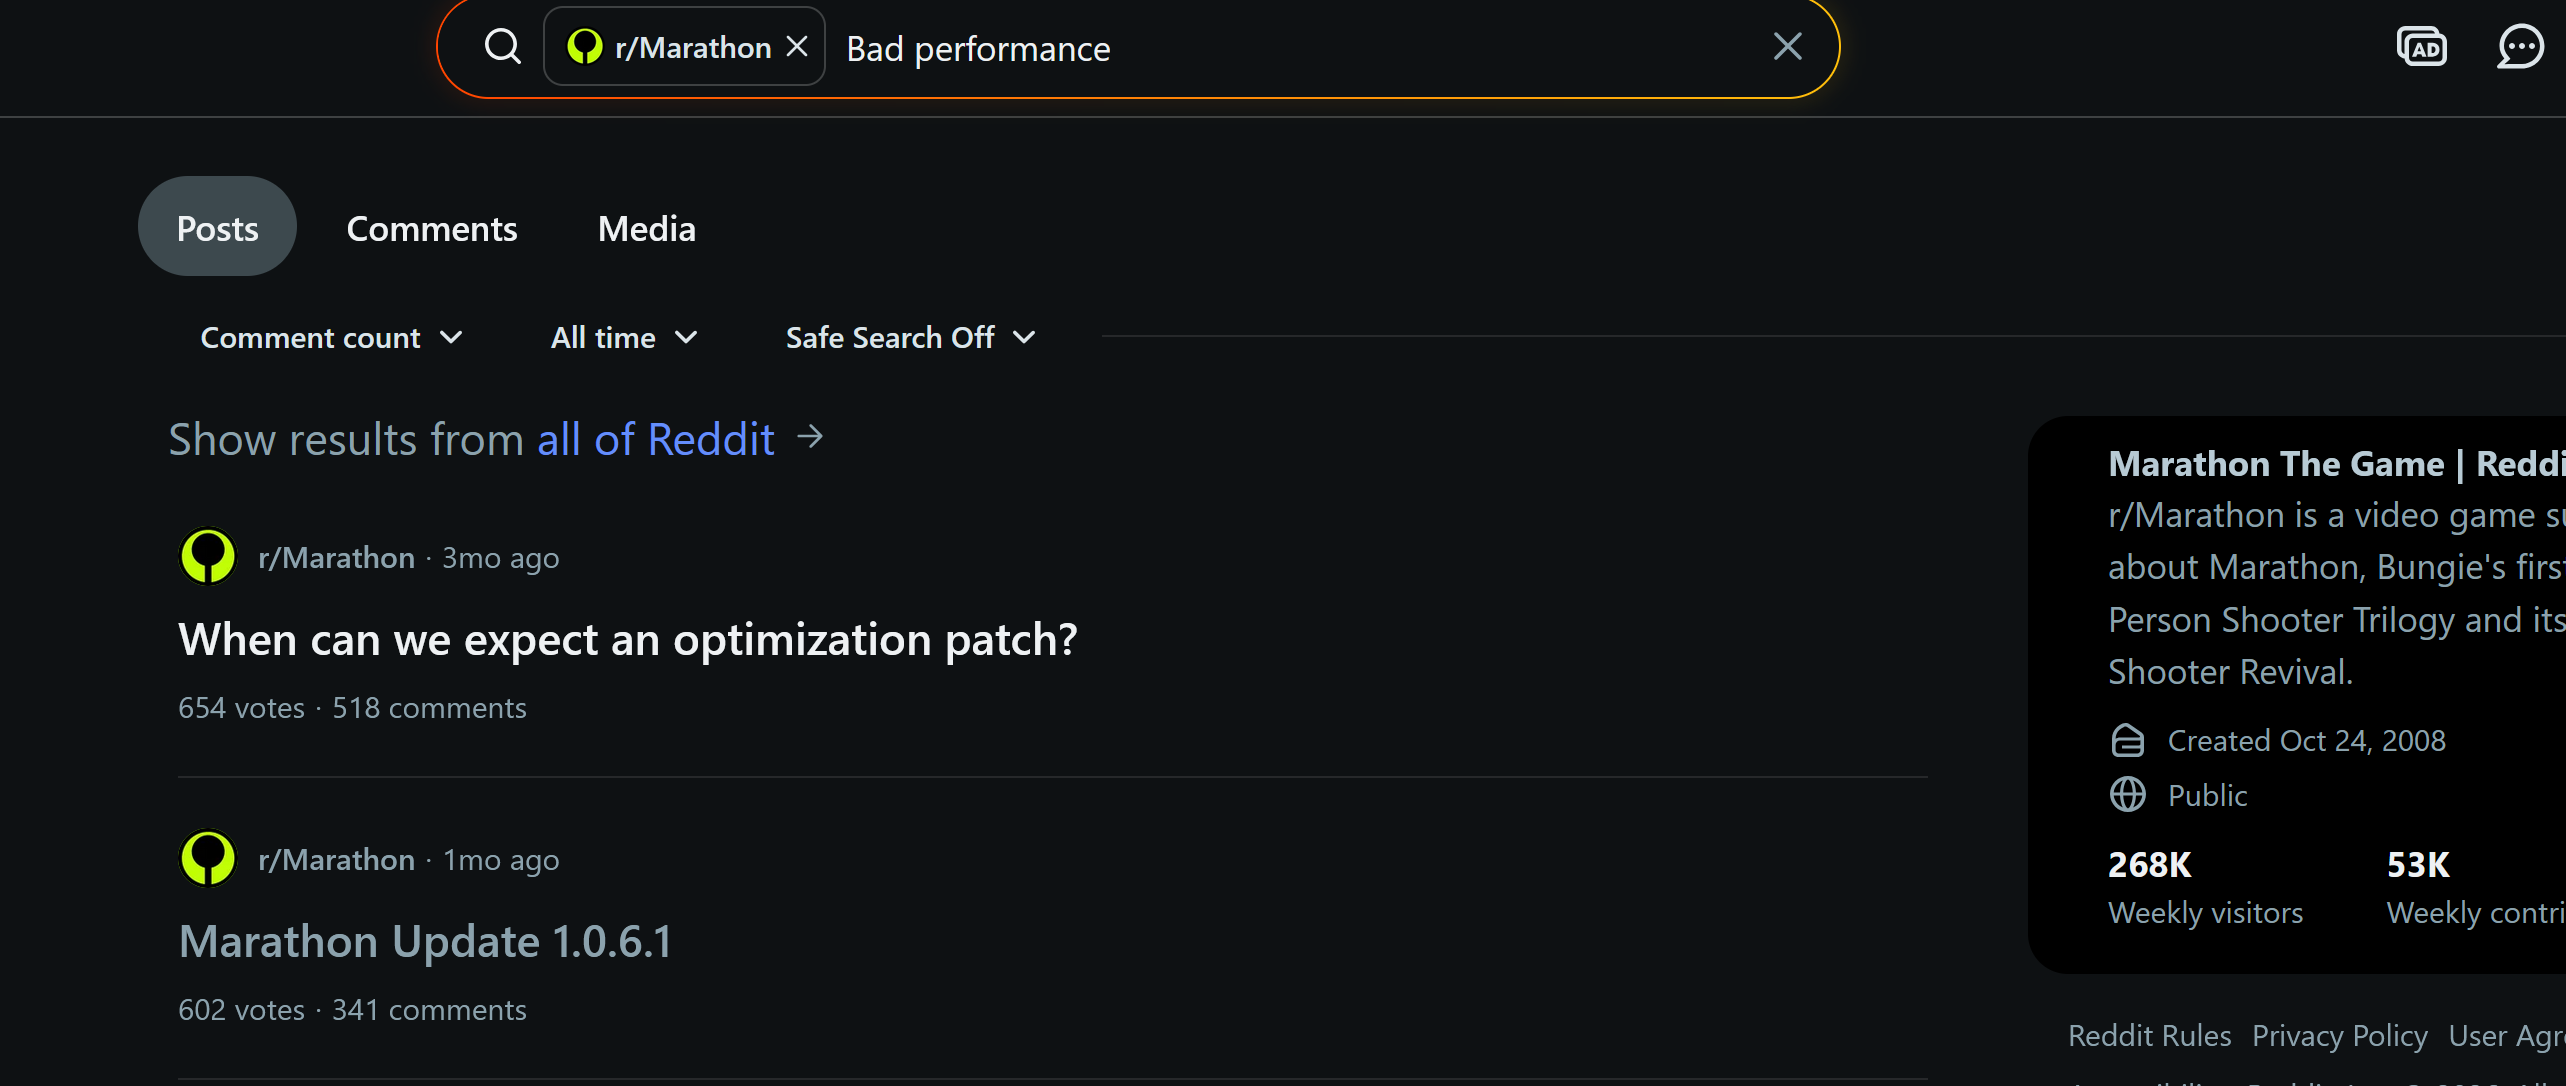Viewport: 2566px width, 1086px height.
Task: Clear the search query text
Action: tap(1787, 46)
